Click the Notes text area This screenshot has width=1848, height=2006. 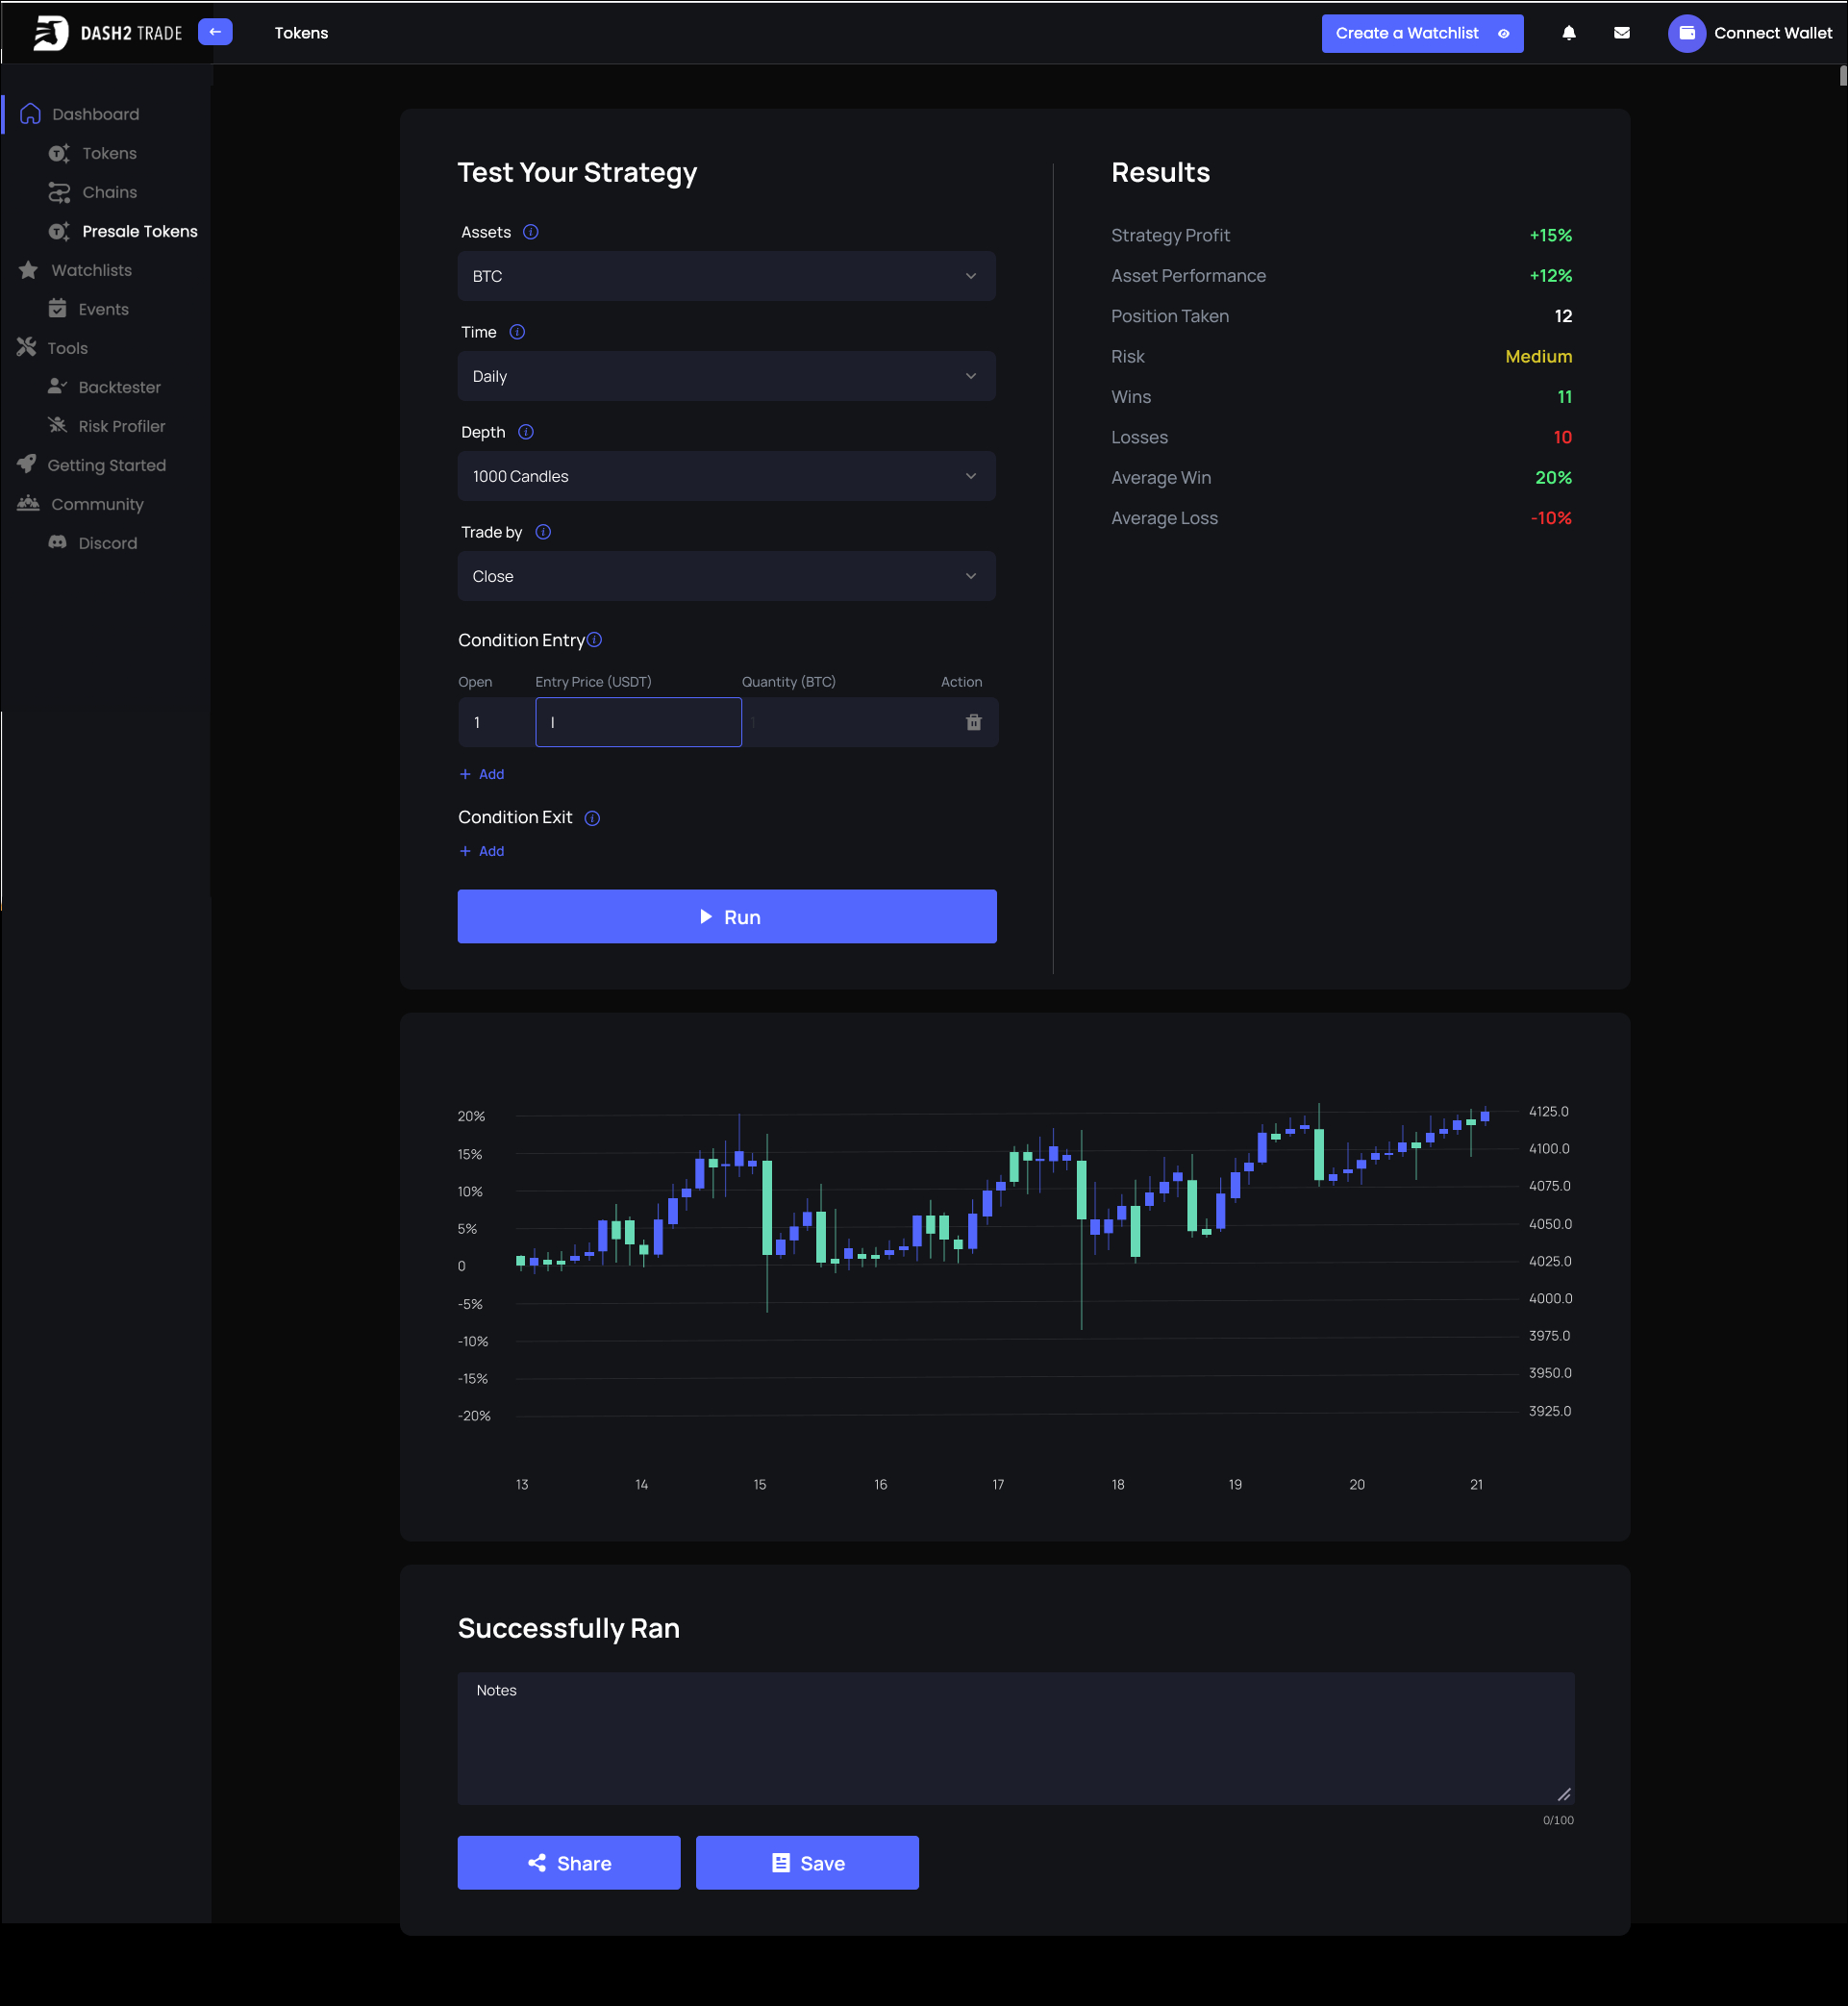pyautogui.click(x=1015, y=1739)
